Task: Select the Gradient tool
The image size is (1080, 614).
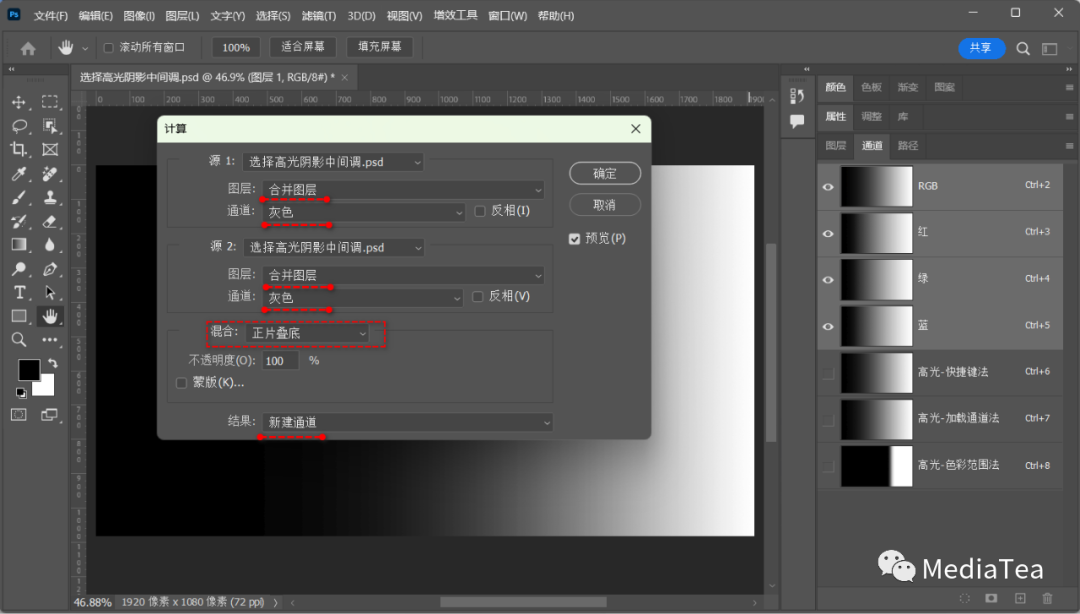Action: tap(19, 245)
